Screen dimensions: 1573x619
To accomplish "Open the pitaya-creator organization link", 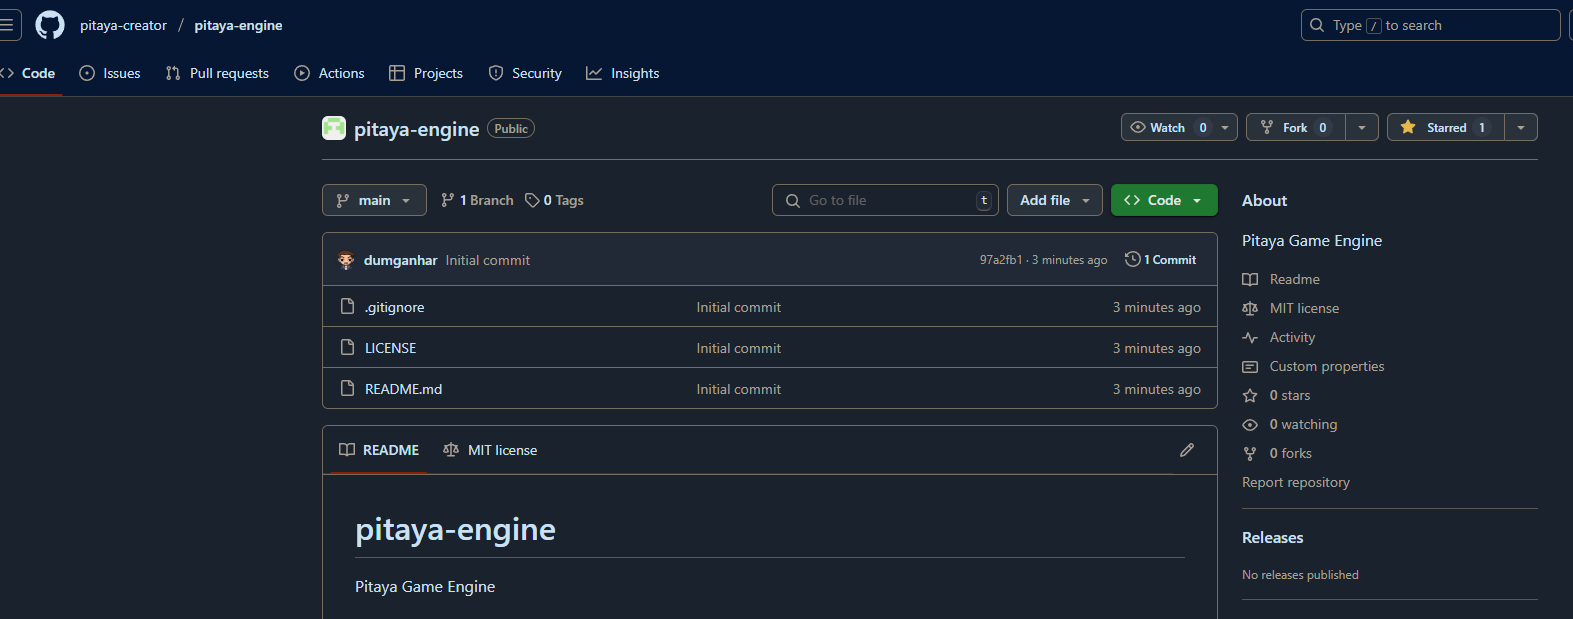I will point(123,25).
